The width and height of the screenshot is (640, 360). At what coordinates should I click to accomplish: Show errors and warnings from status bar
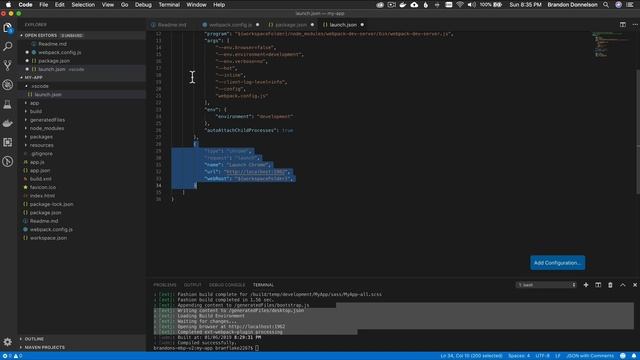click(x=12, y=356)
